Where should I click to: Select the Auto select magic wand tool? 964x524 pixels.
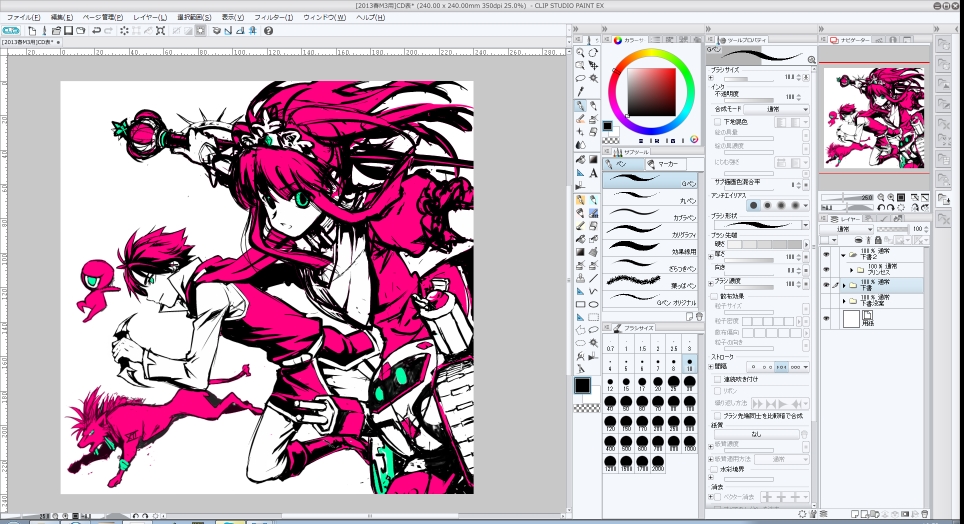(x=593, y=79)
